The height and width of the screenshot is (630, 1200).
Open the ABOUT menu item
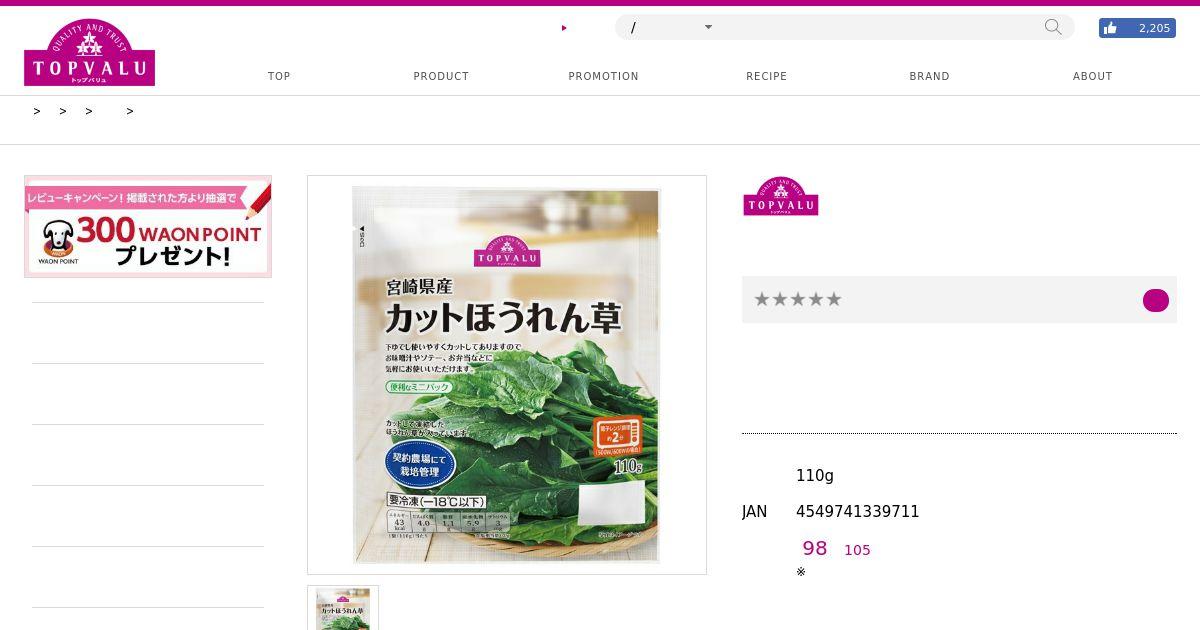pyautogui.click(x=1092, y=76)
